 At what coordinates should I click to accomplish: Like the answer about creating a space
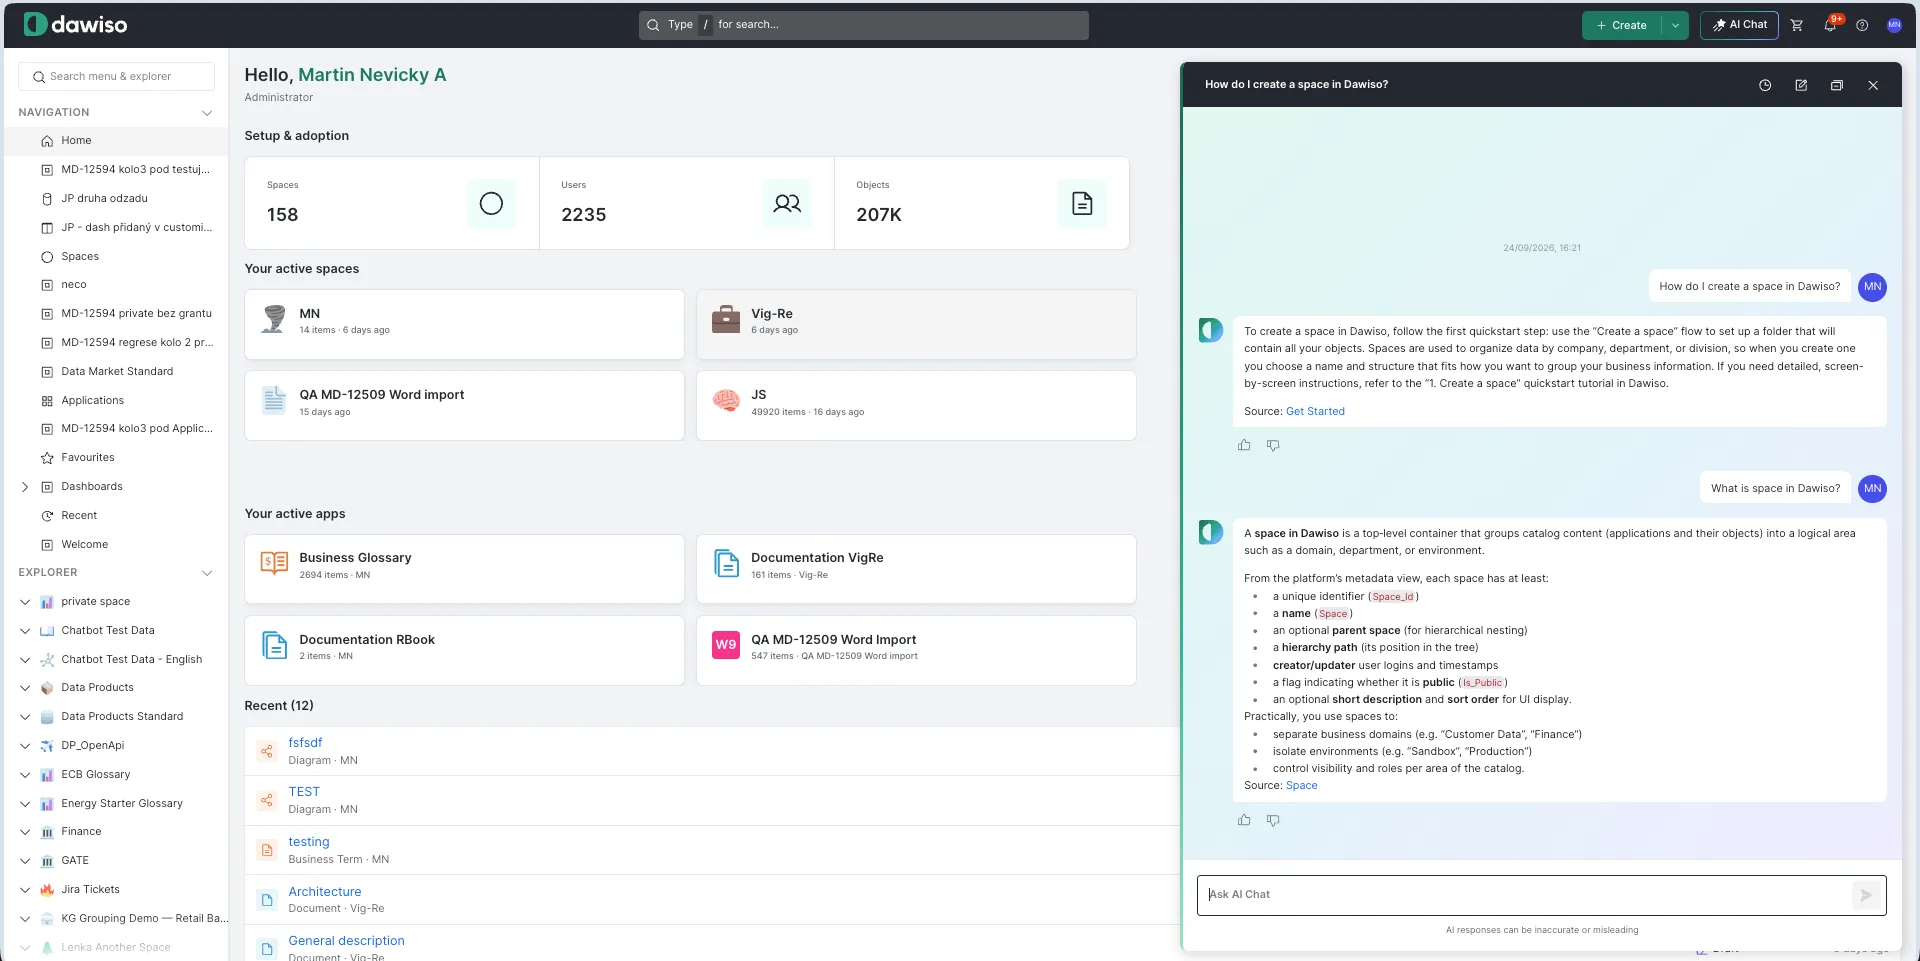pos(1244,445)
